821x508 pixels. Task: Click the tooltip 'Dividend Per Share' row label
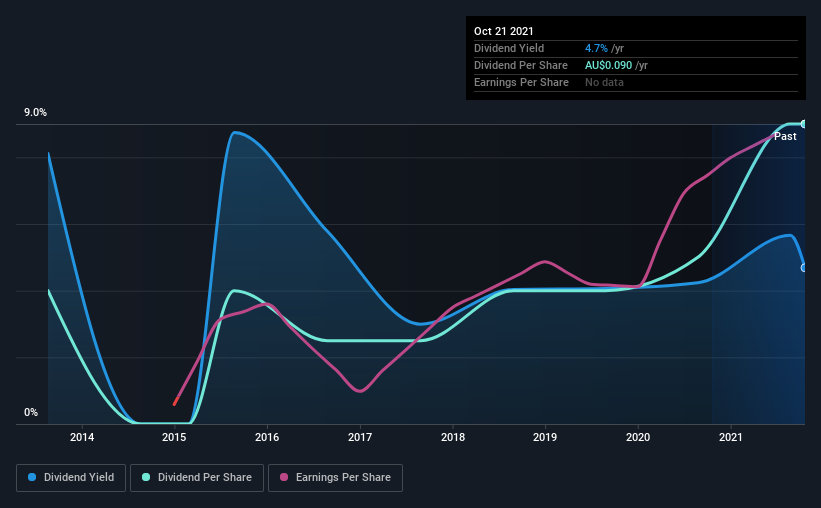coord(520,65)
